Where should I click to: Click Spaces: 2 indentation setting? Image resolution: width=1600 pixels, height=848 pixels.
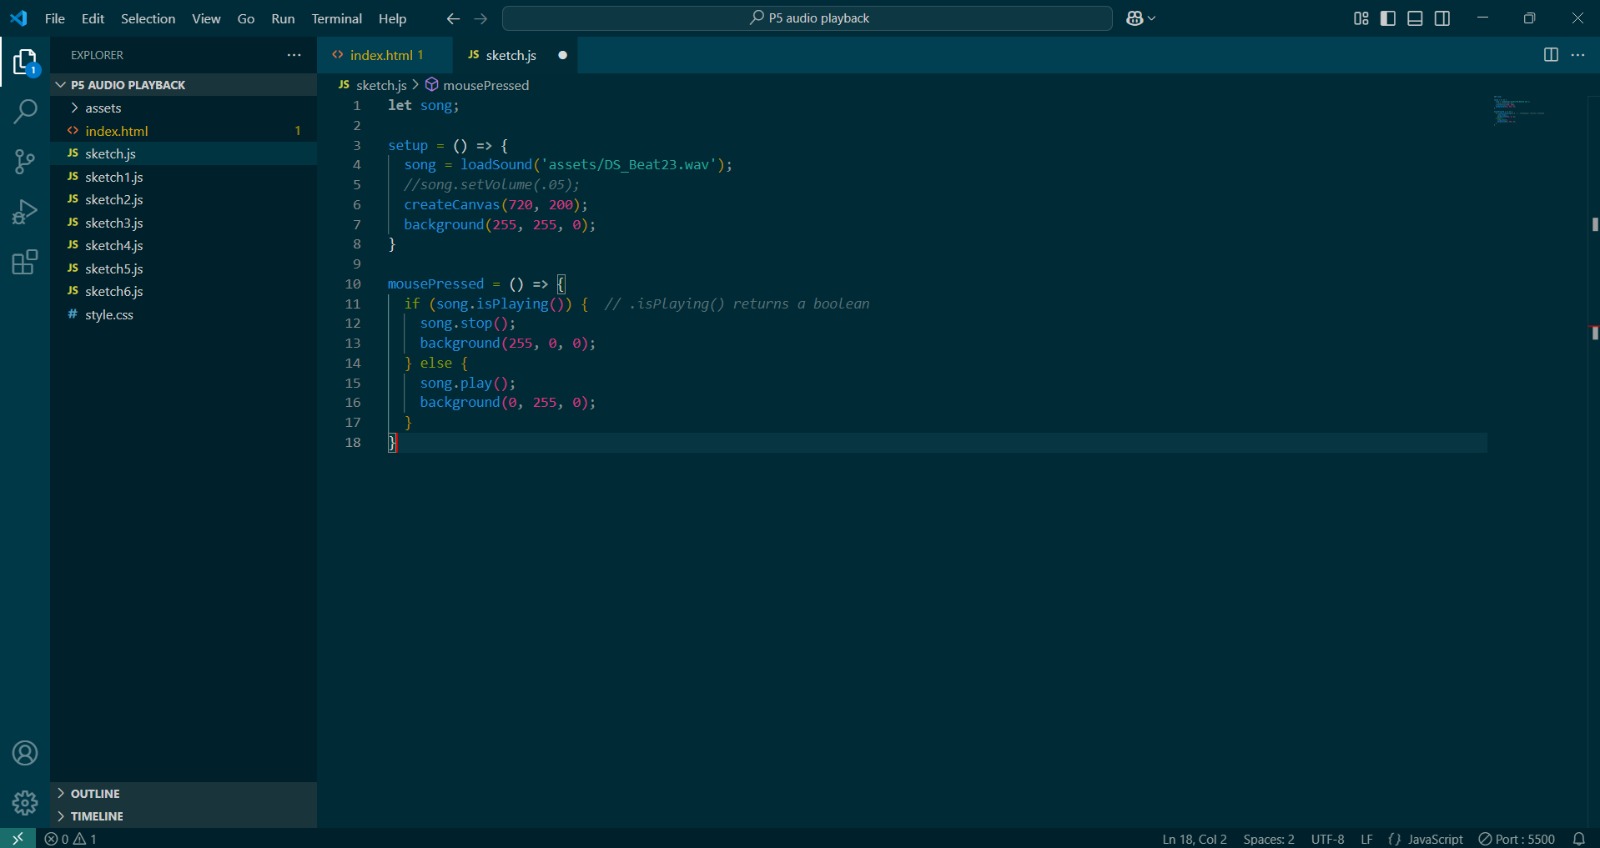click(x=1268, y=839)
